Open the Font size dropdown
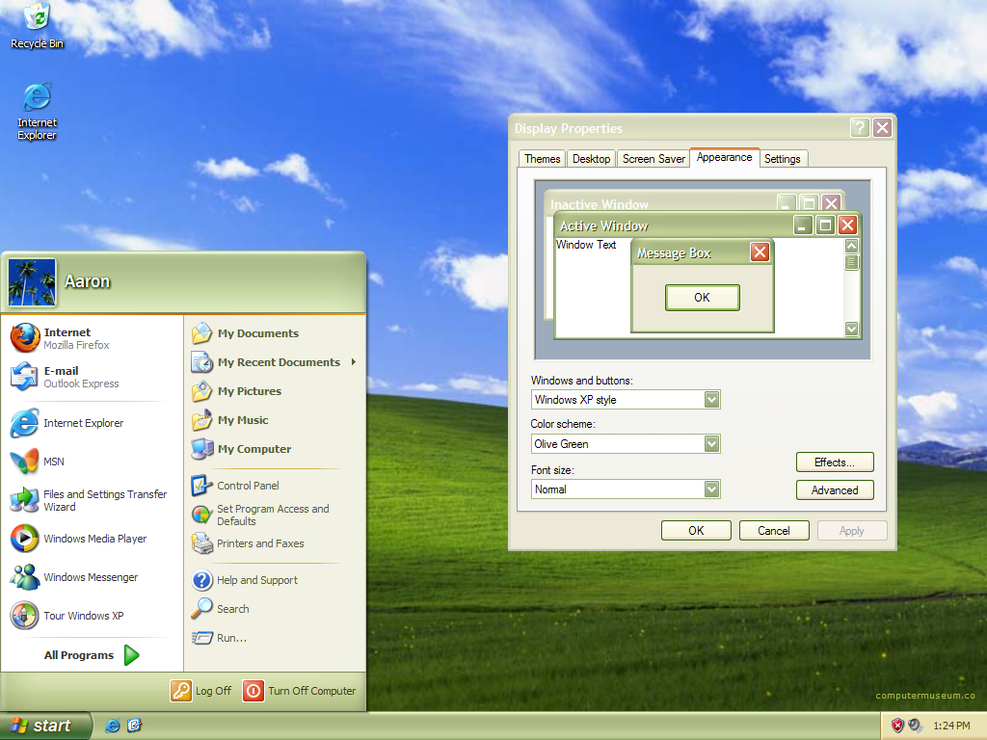The width and height of the screenshot is (987, 740). (x=711, y=489)
